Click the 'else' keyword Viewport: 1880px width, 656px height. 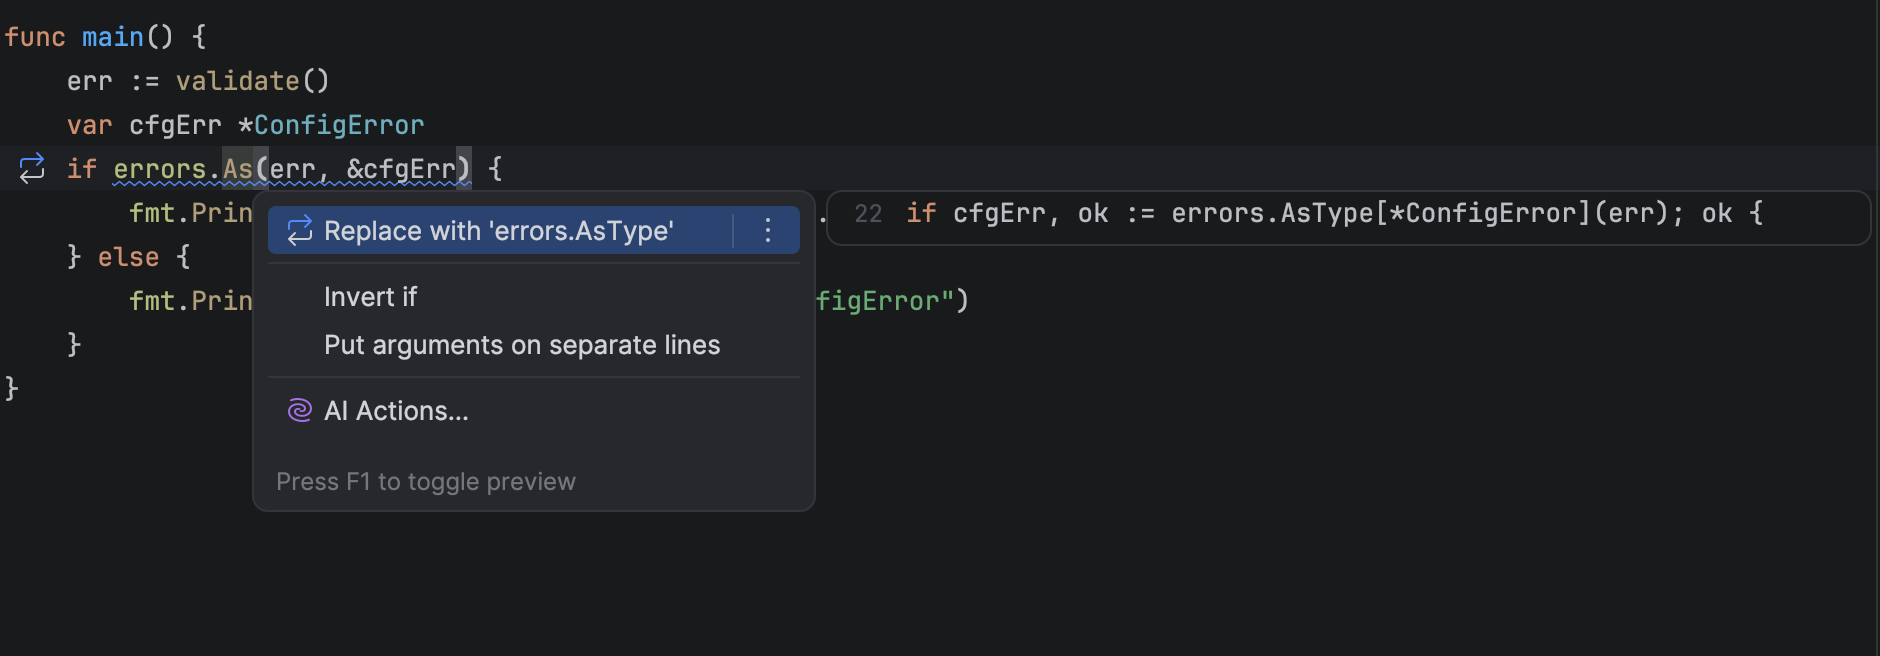[128, 257]
